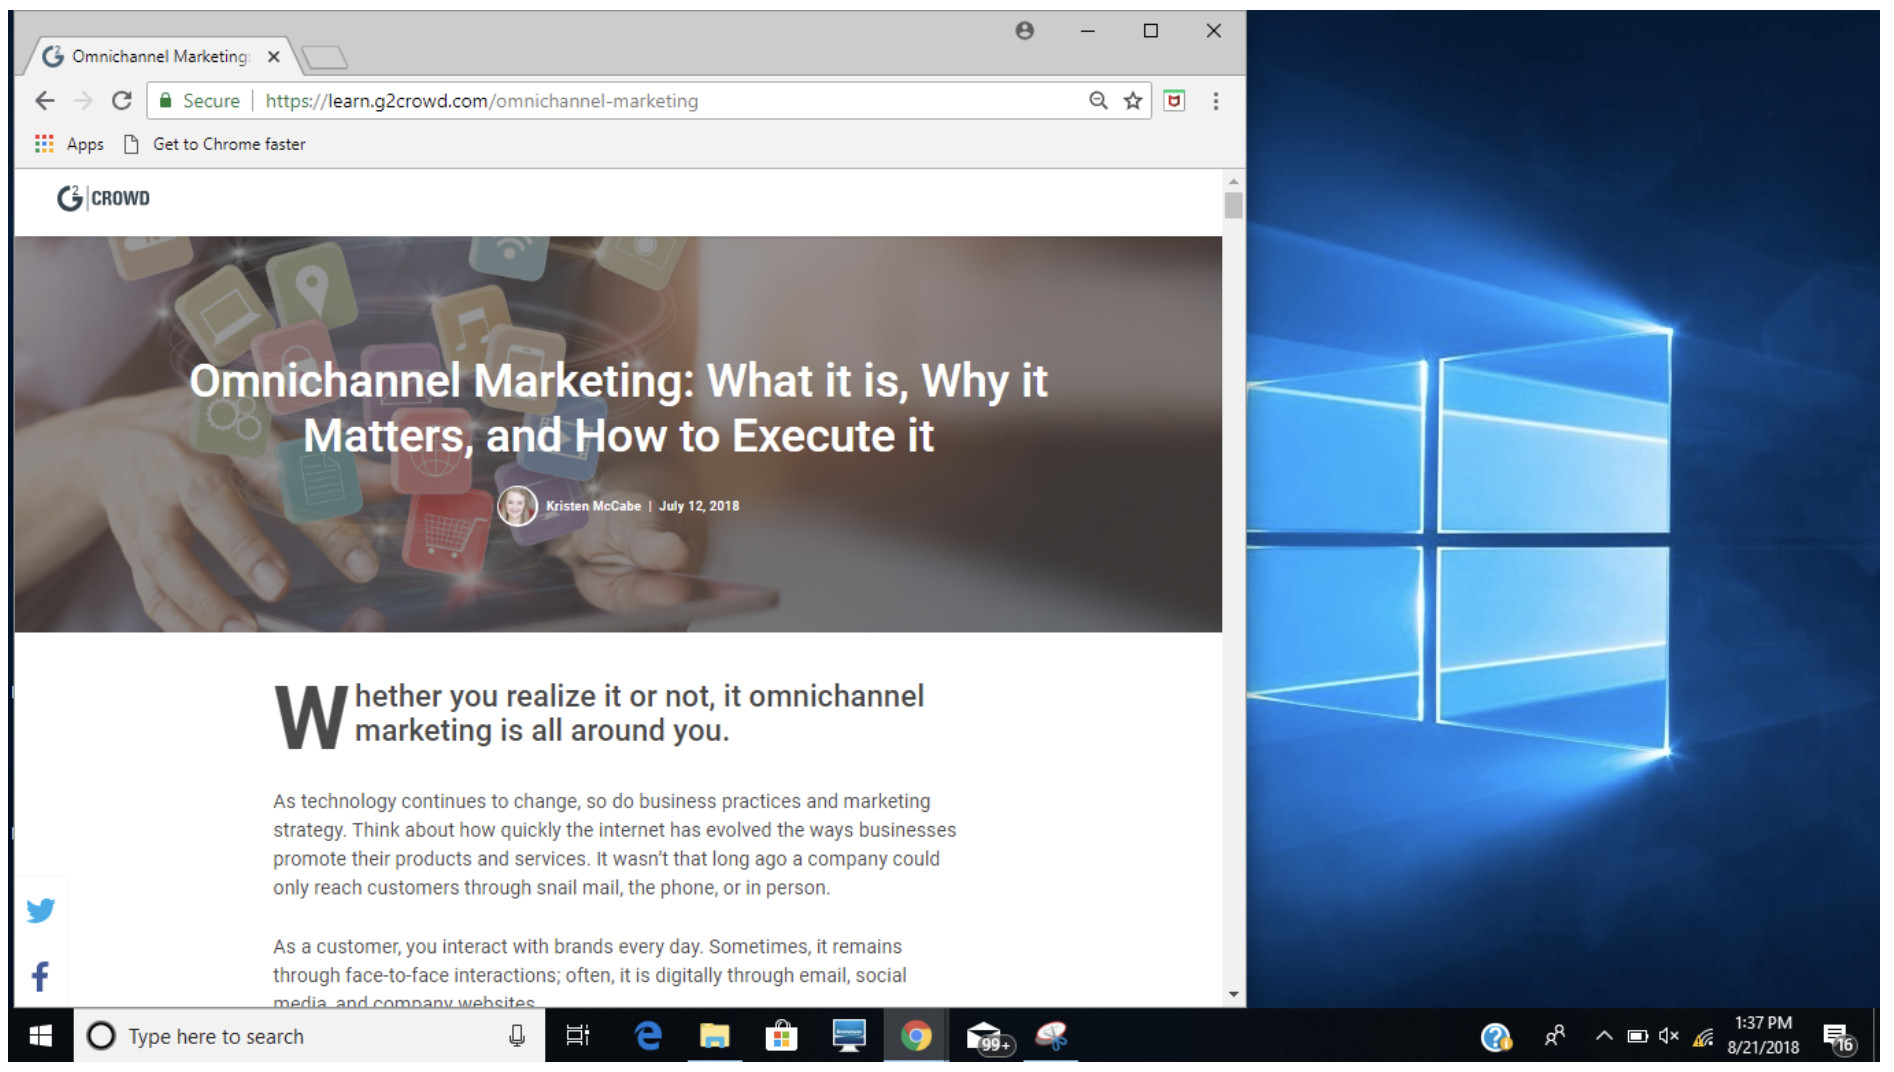
Task: Open the 'Get to Chrome faster' bookmark
Action: click(215, 144)
